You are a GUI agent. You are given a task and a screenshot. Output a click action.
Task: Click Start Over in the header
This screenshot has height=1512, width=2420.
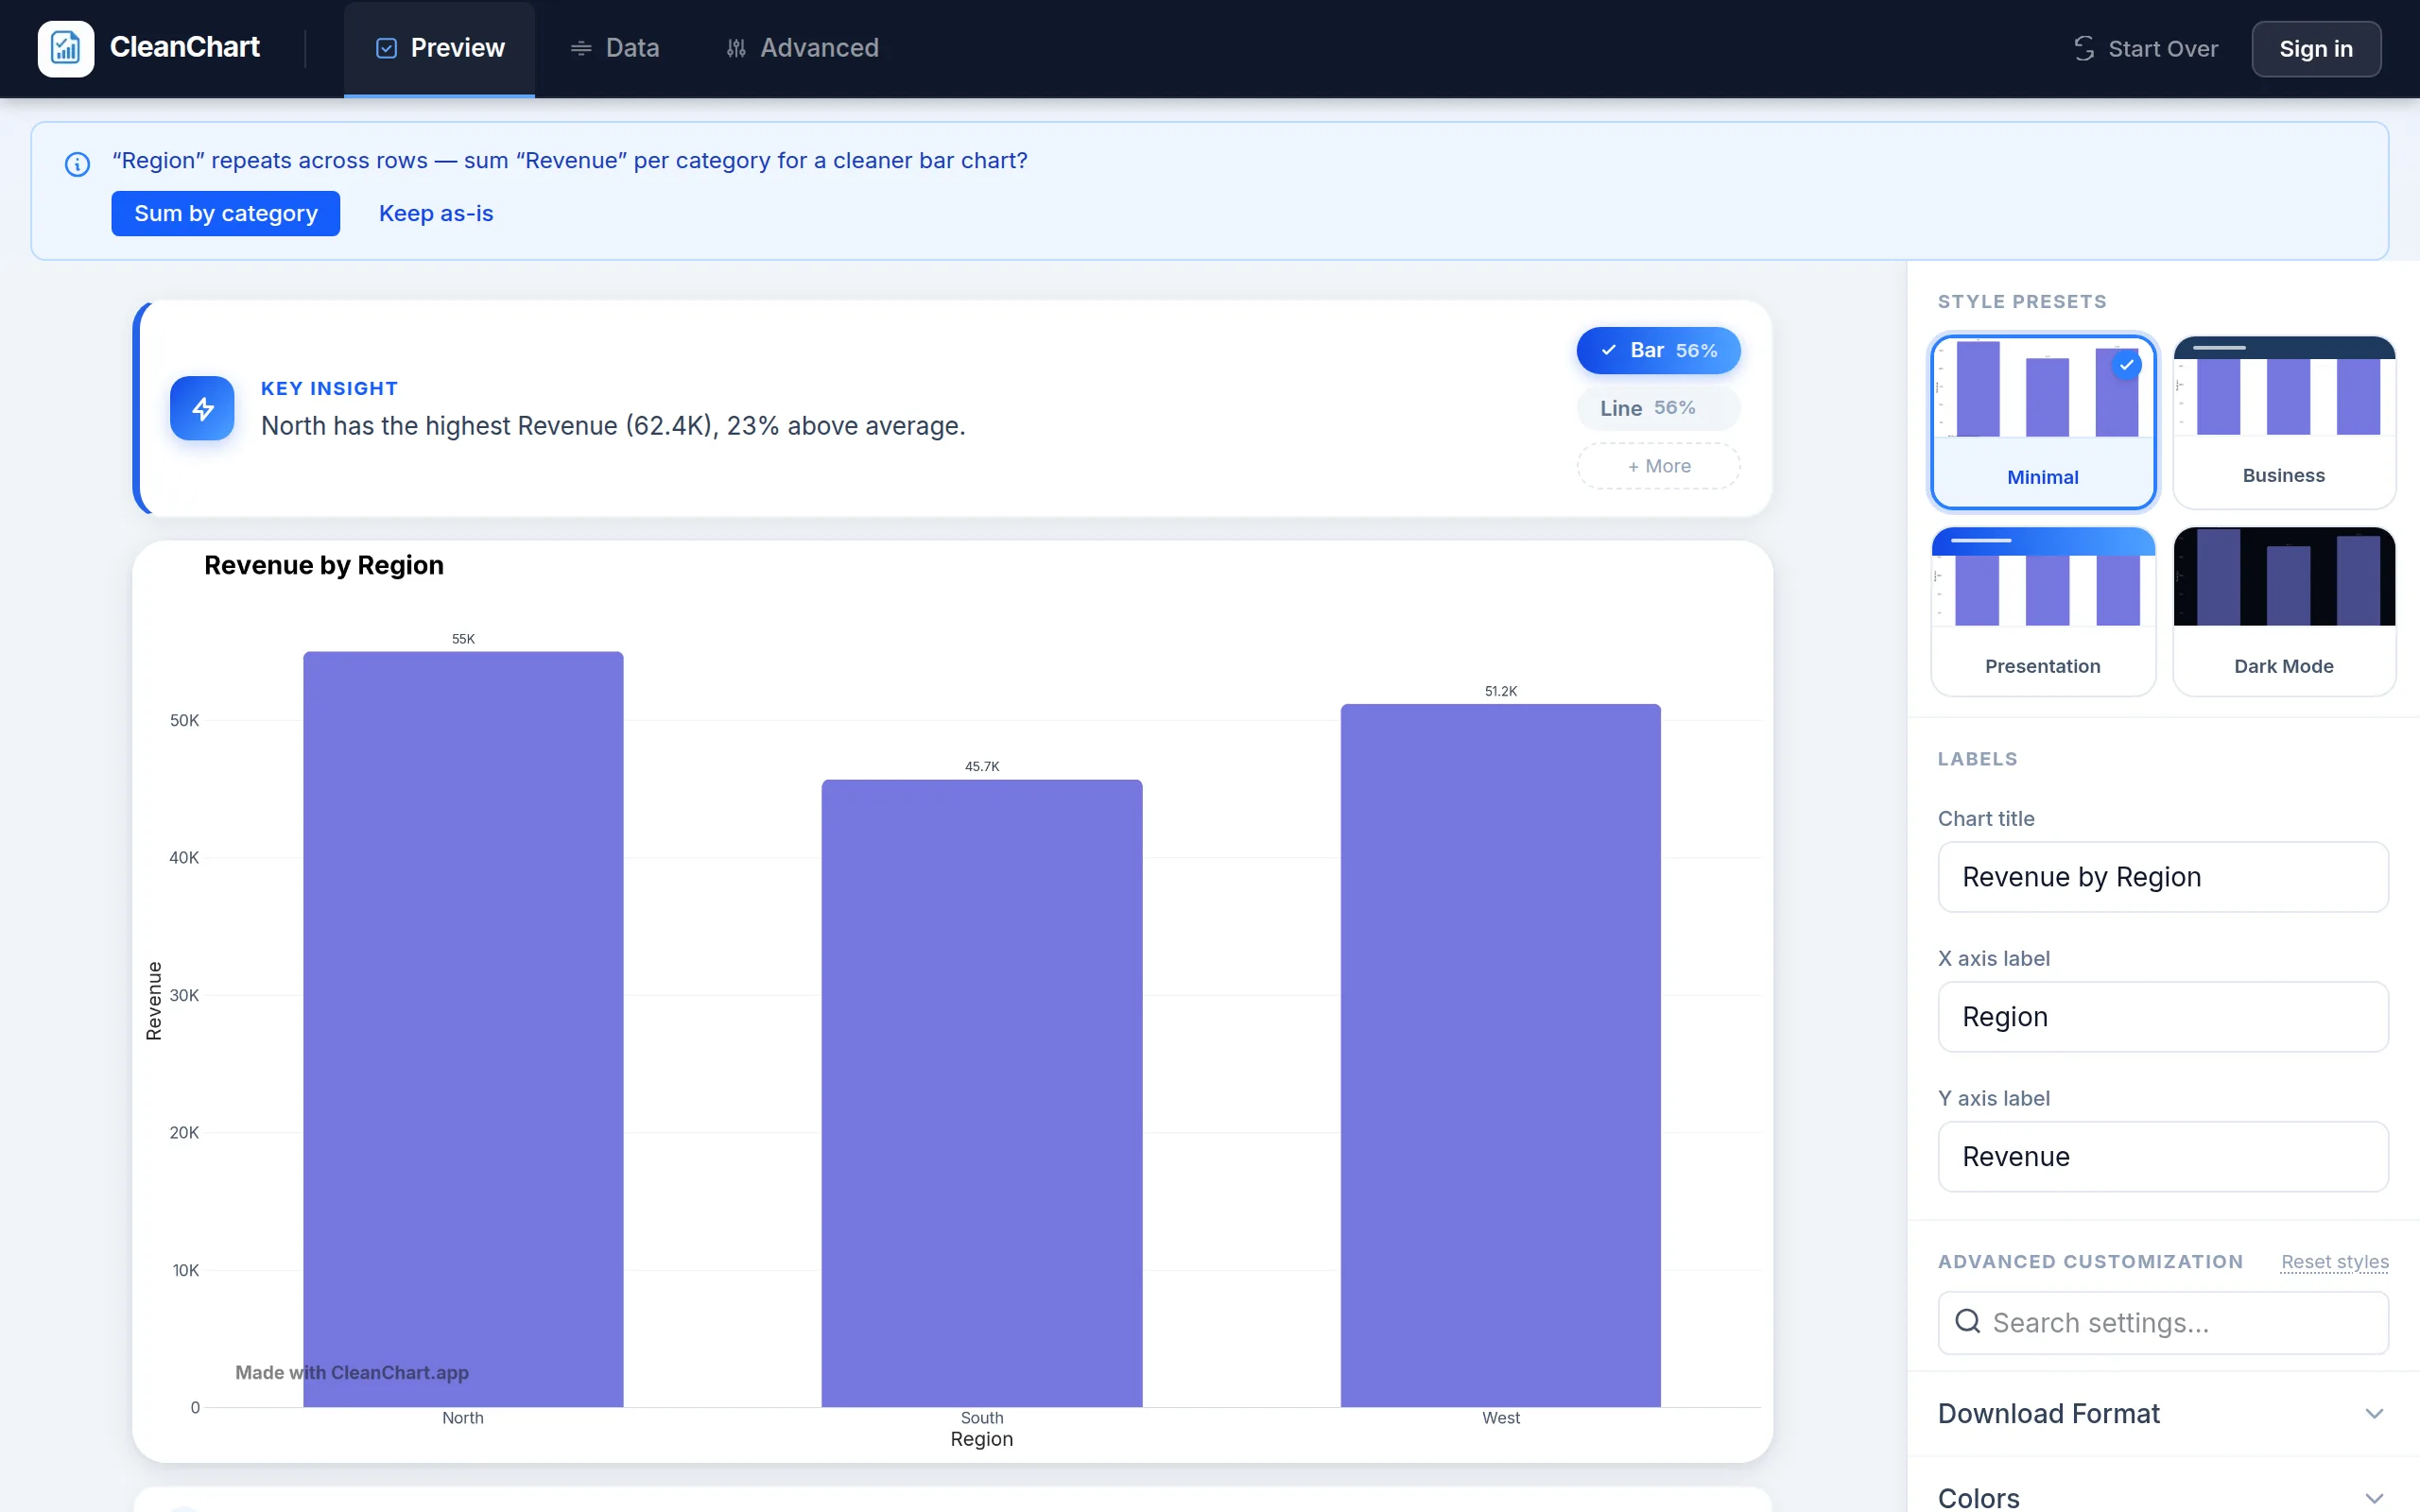(2145, 48)
